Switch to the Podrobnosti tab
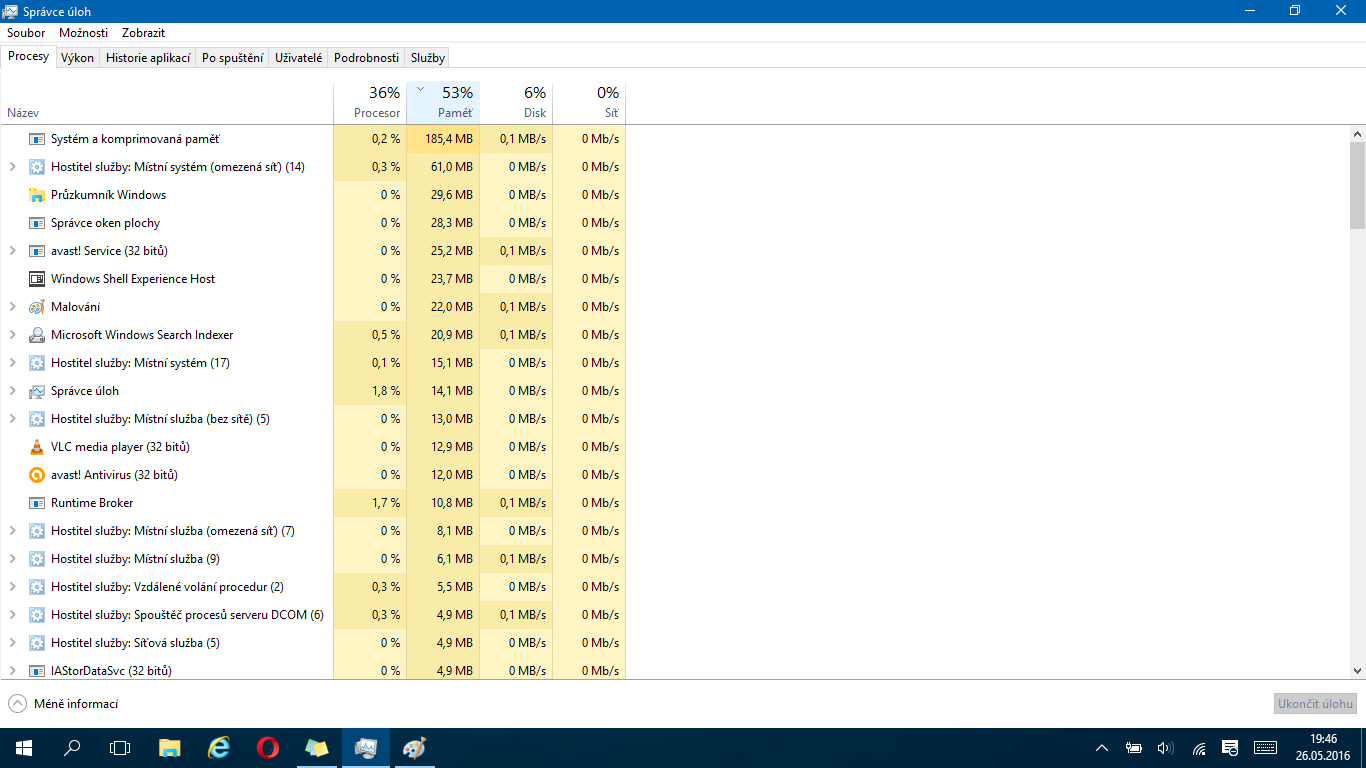This screenshot has width=1366, height=768. point(367,58)
